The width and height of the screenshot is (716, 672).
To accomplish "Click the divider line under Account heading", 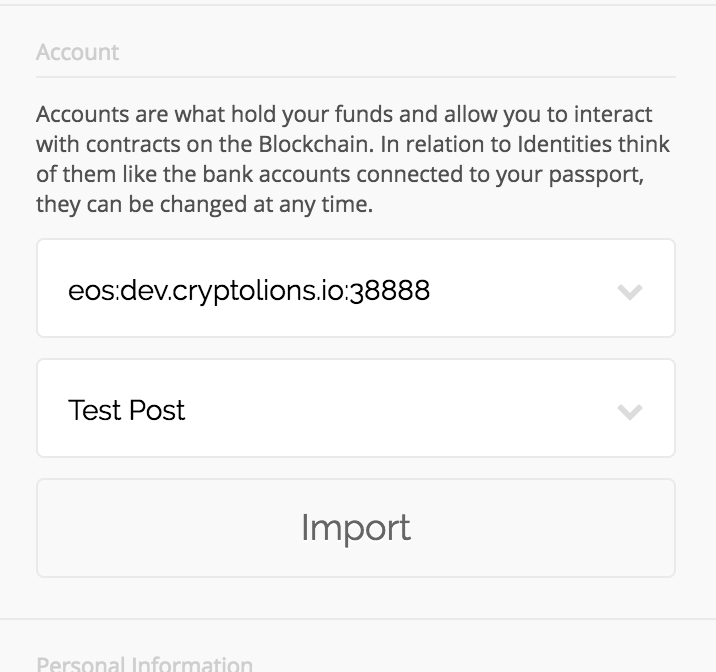I will click(356, 77).
